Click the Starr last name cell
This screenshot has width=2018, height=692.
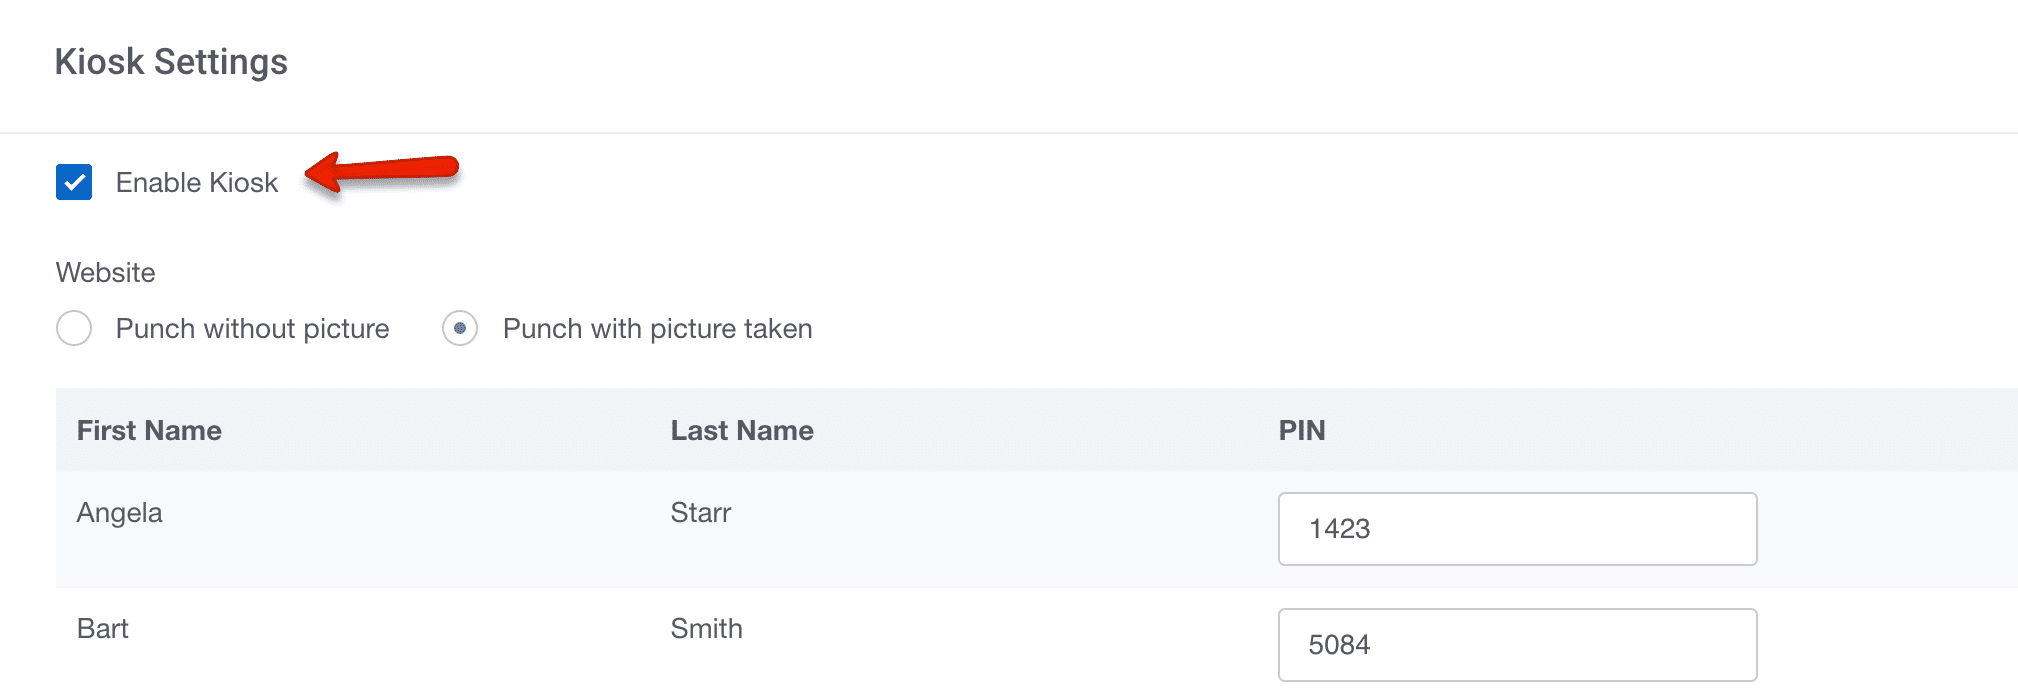click(701, 513)
